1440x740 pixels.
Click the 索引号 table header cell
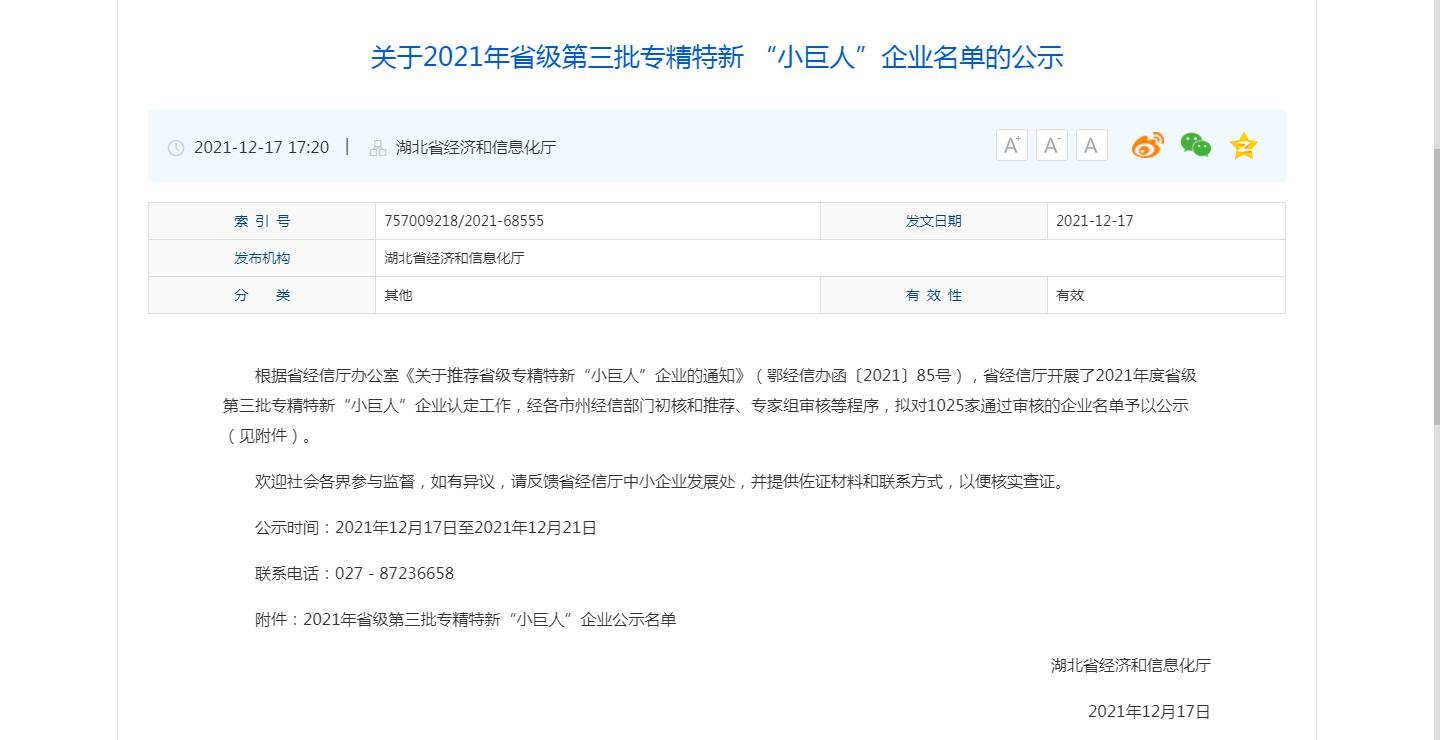261,221
